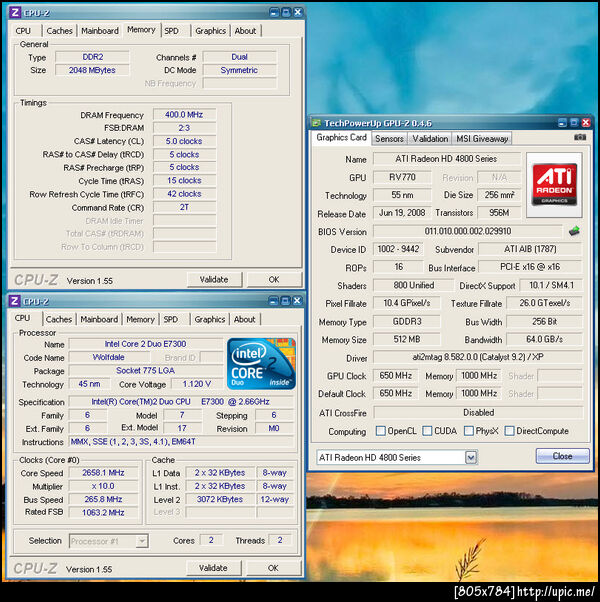Image resolution: width=600 pixels, height=602 pixels.
Task: Maximize the bottom CPU-Z window
Action: point(285,301)
